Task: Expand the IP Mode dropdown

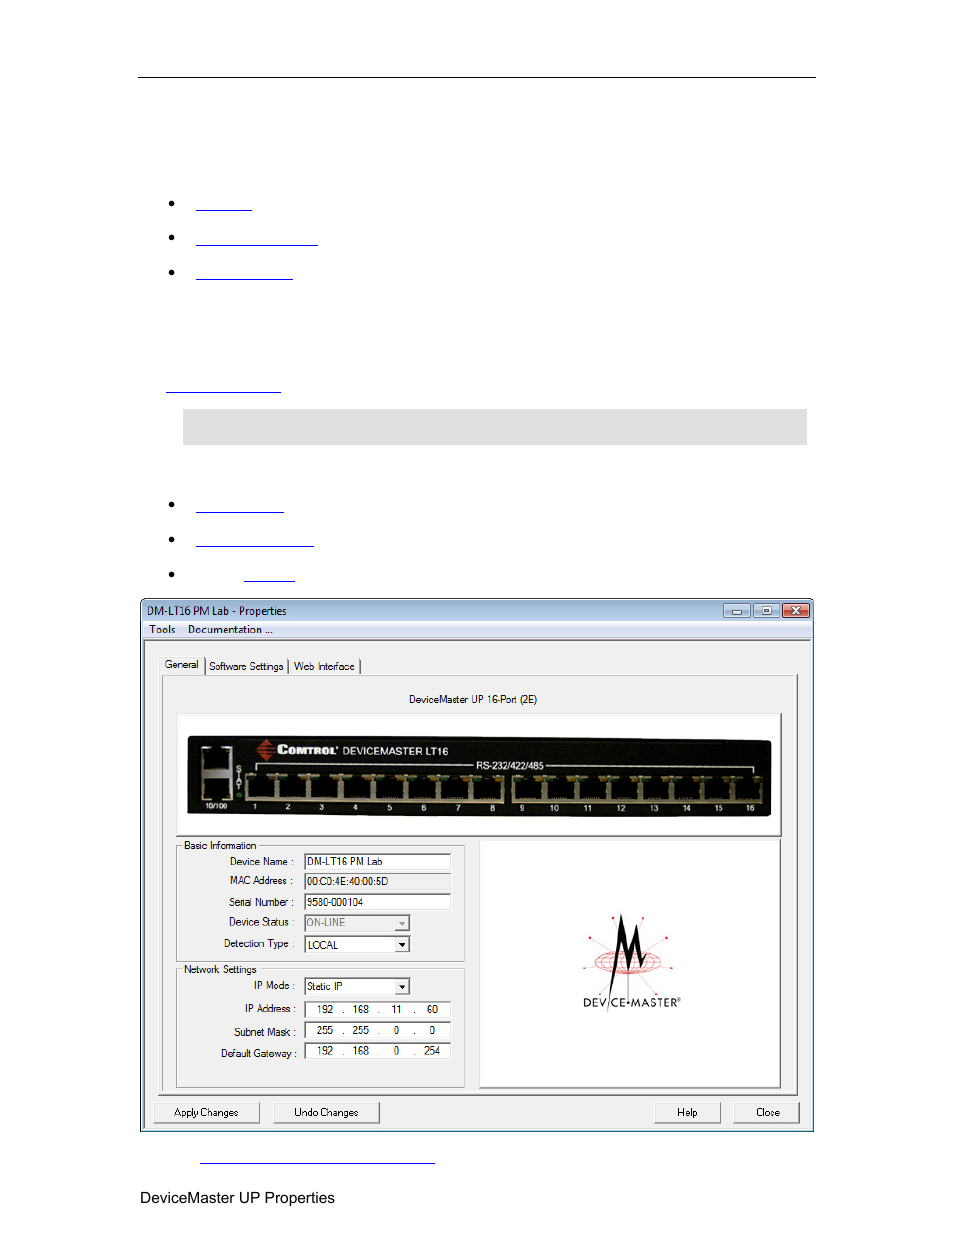Action: [x=402, y=987]
